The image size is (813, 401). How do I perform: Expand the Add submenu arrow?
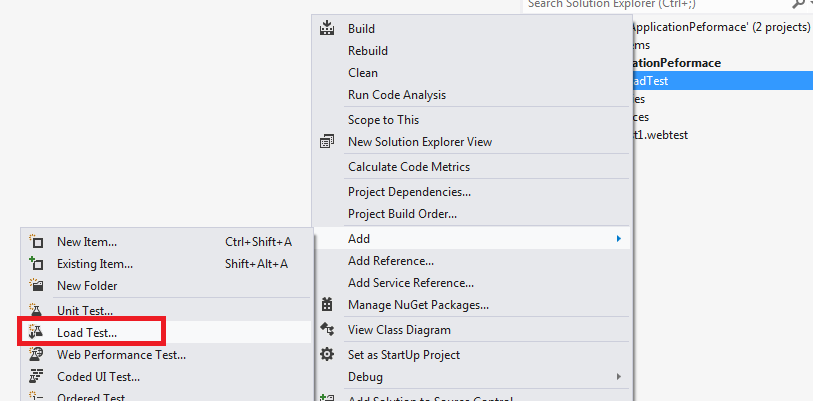[x=619, y=239]
